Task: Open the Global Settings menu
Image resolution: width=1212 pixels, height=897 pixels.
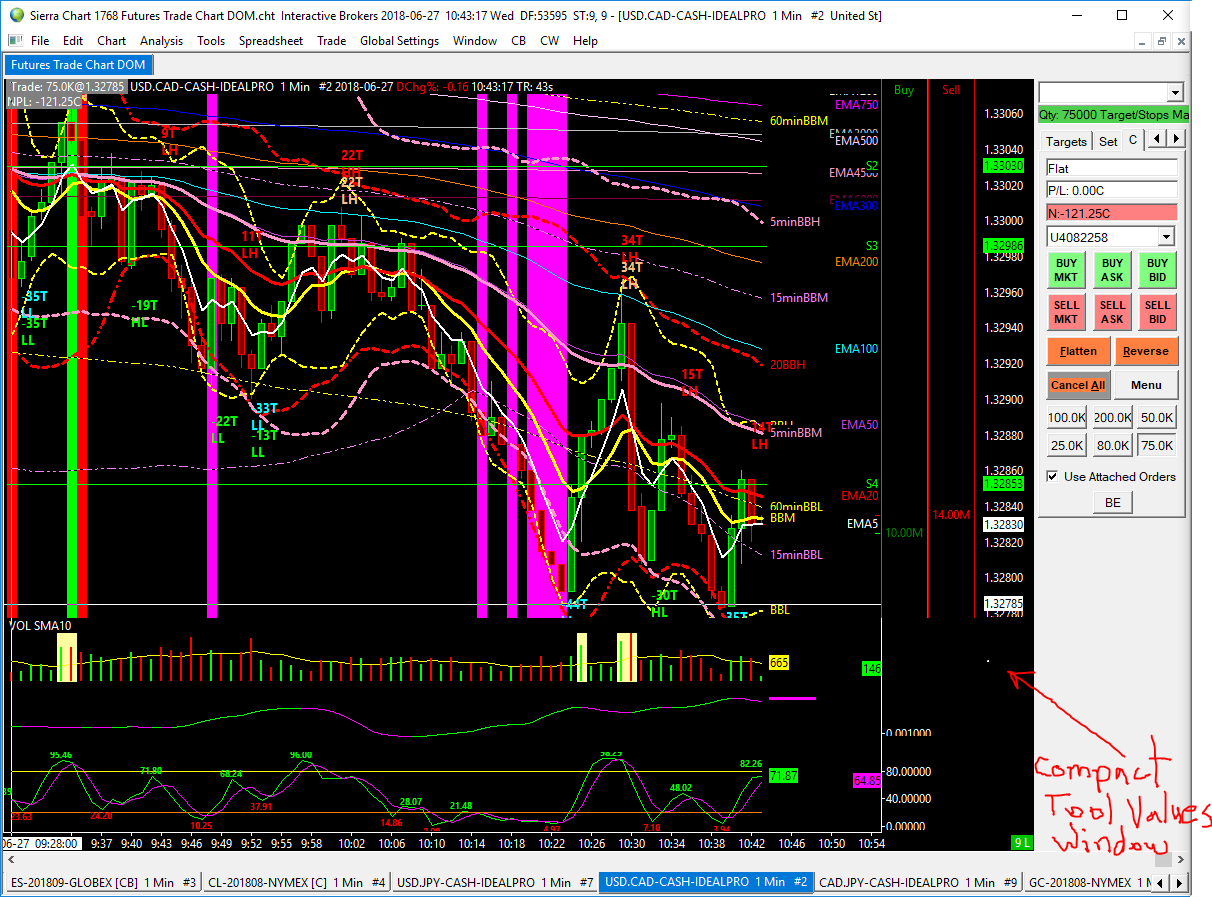Action: click(x=399, y=41)
